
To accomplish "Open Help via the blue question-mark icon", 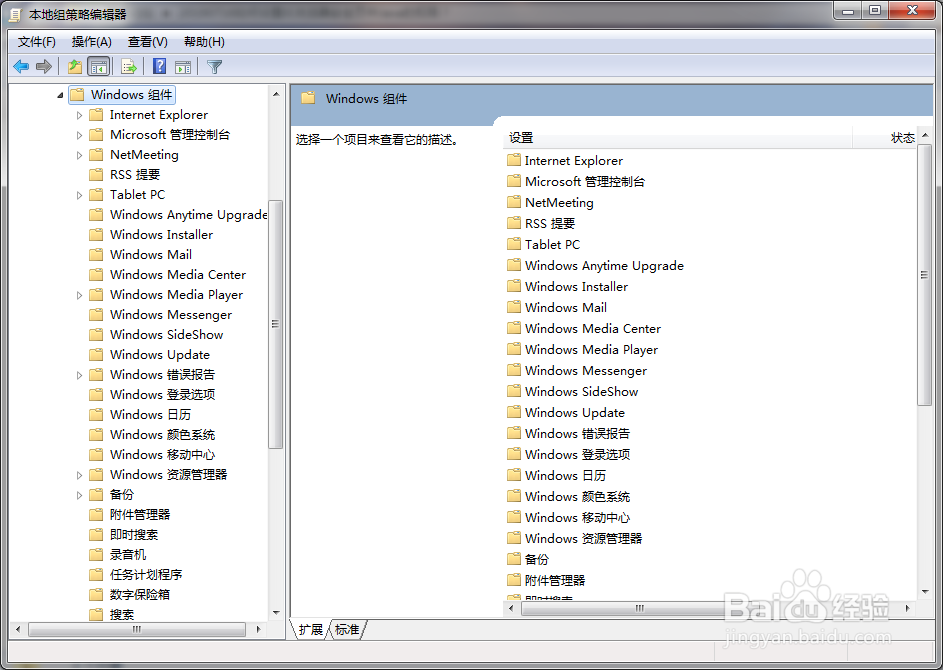I will (159, 66).
